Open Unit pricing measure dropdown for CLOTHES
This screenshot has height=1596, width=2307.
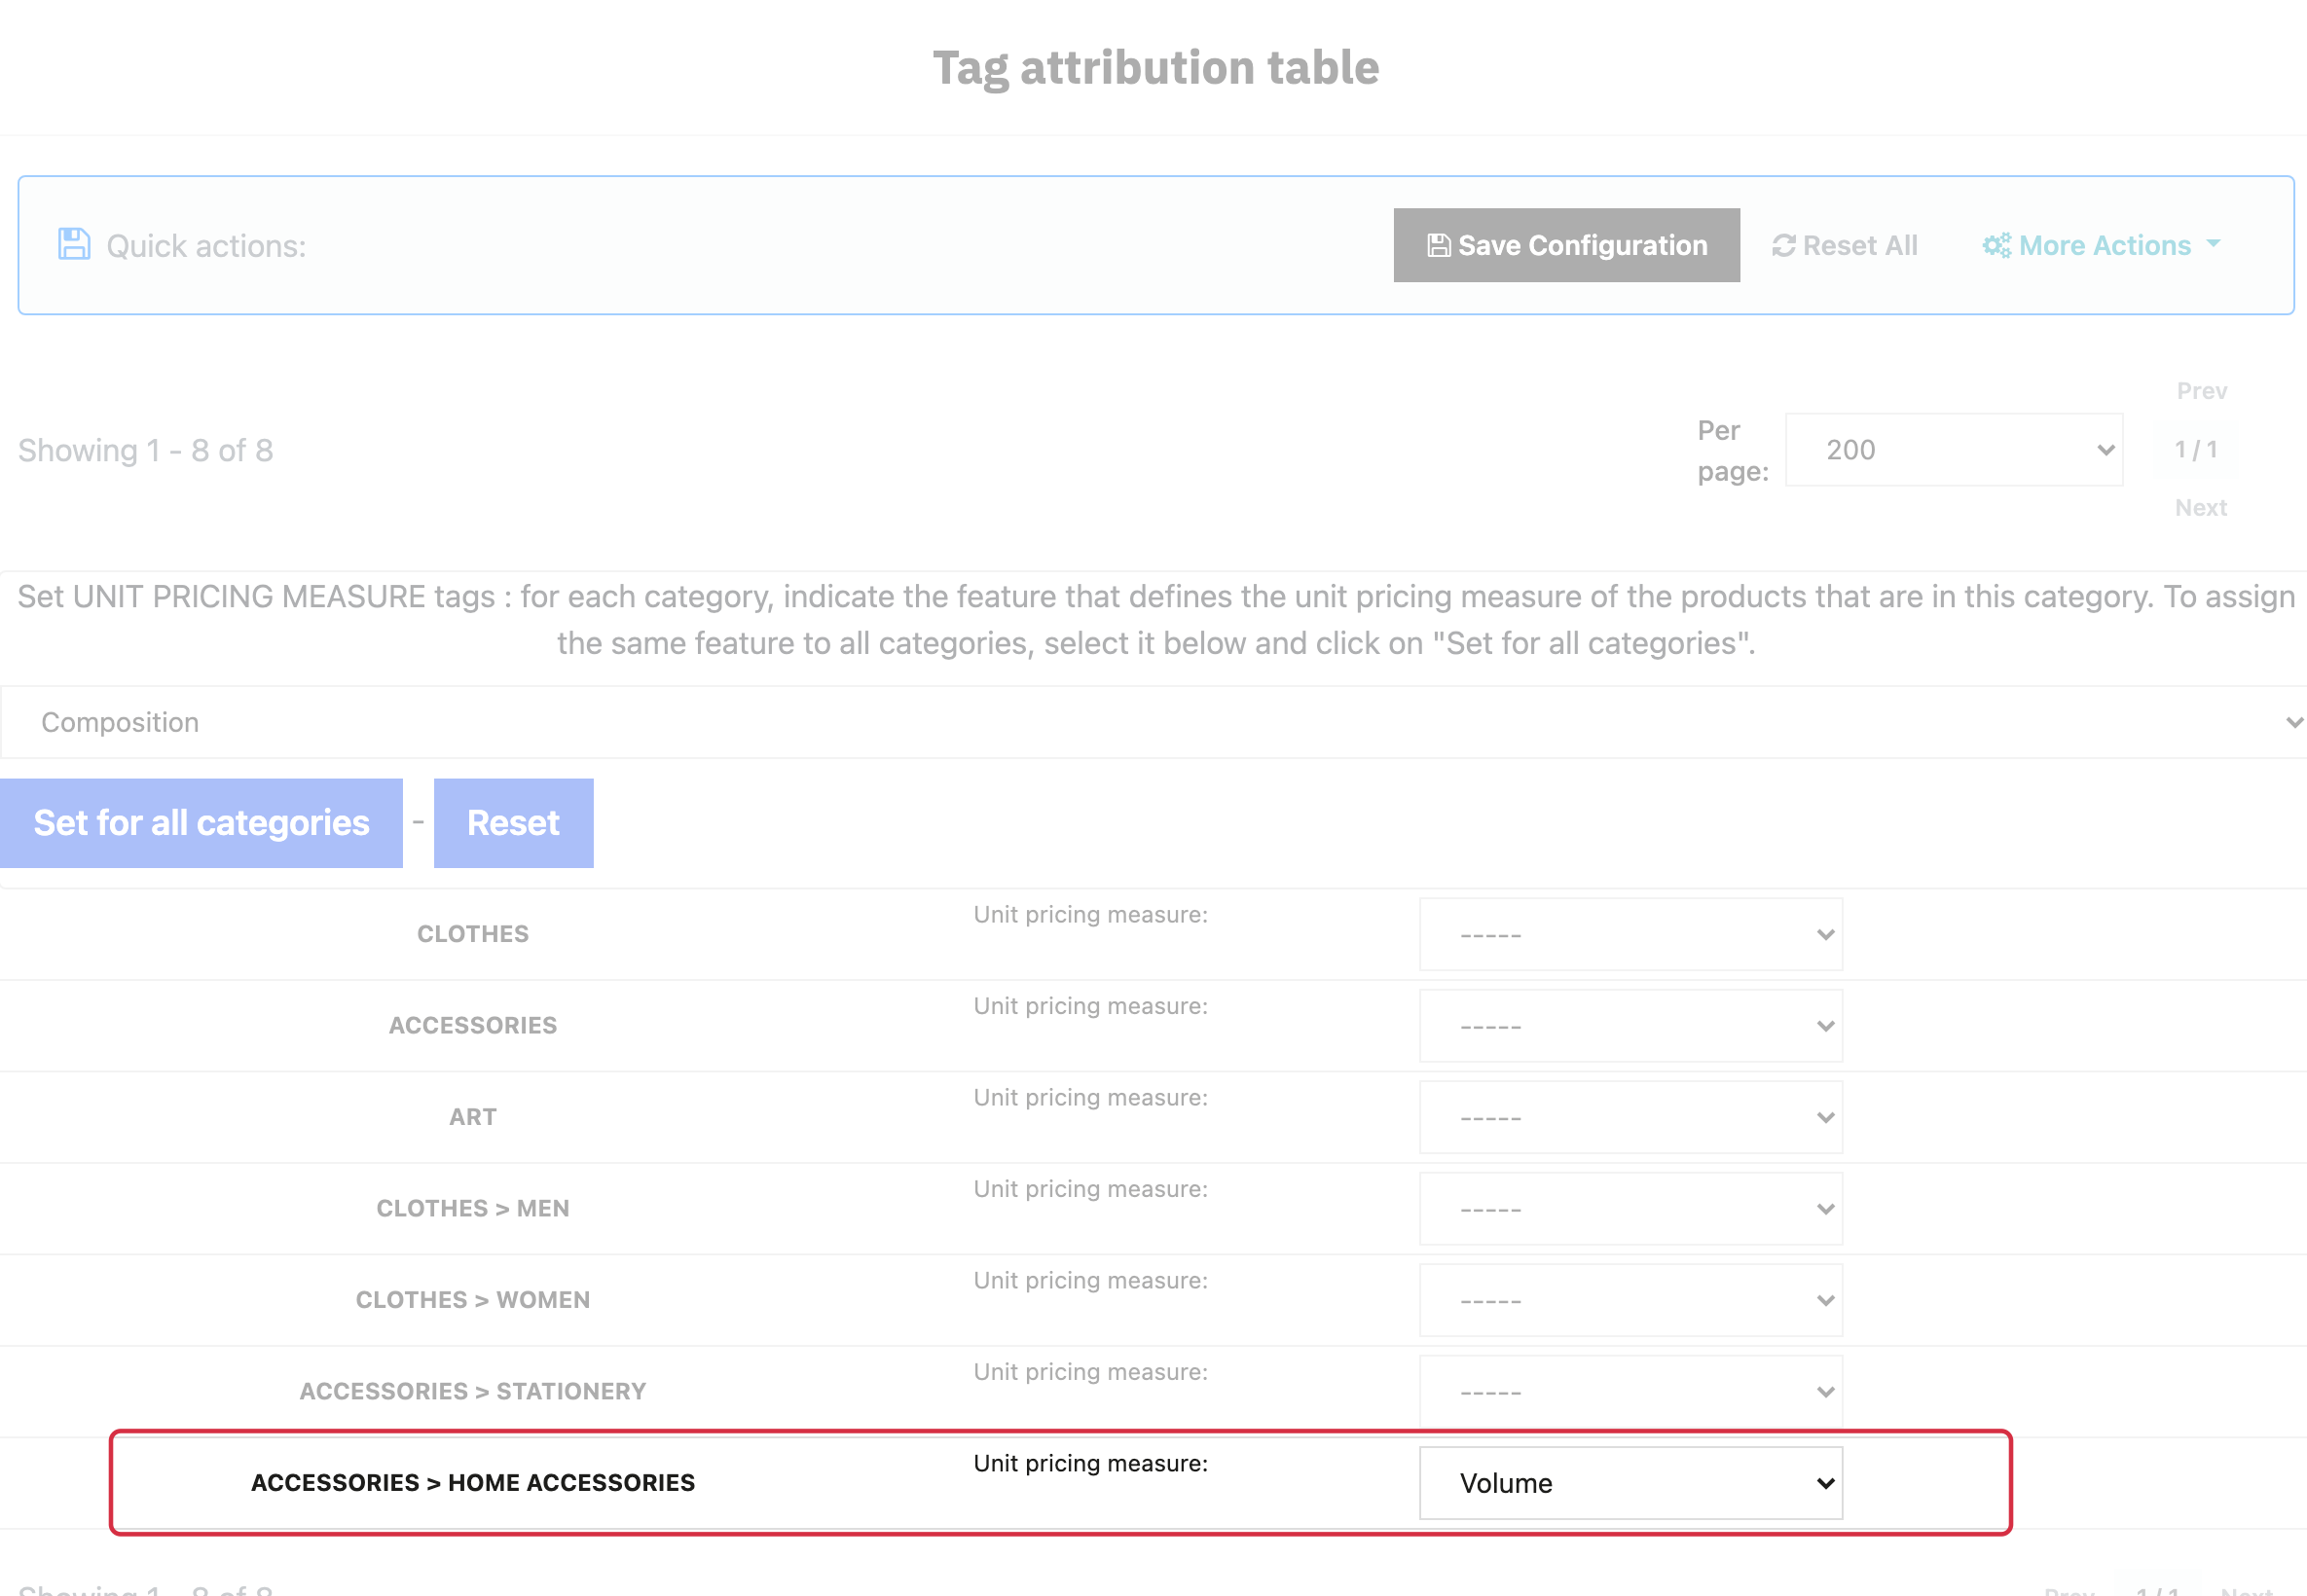(1630, 934)
